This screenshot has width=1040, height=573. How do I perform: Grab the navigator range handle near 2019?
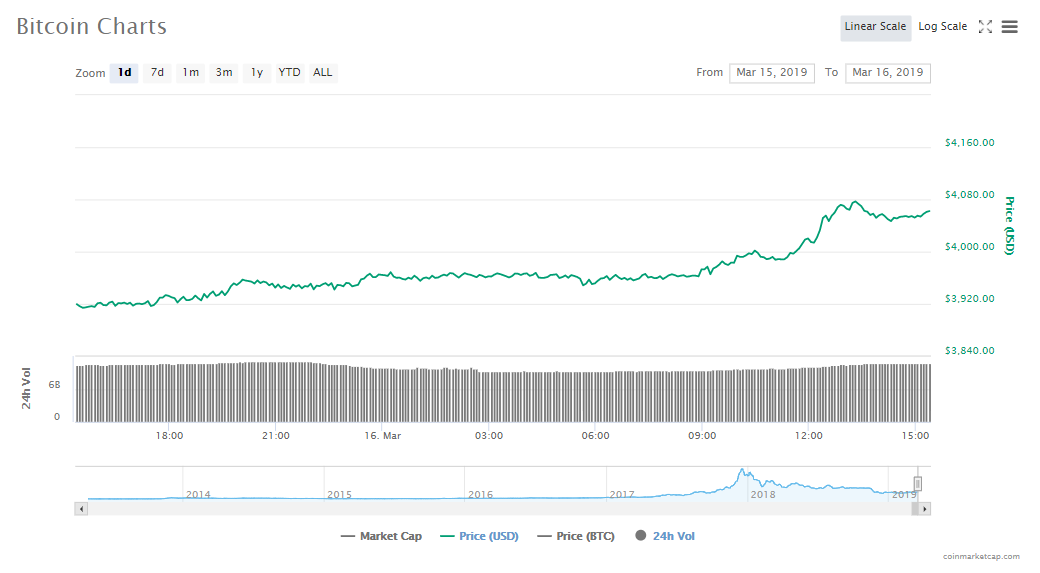tap(917, 484)
